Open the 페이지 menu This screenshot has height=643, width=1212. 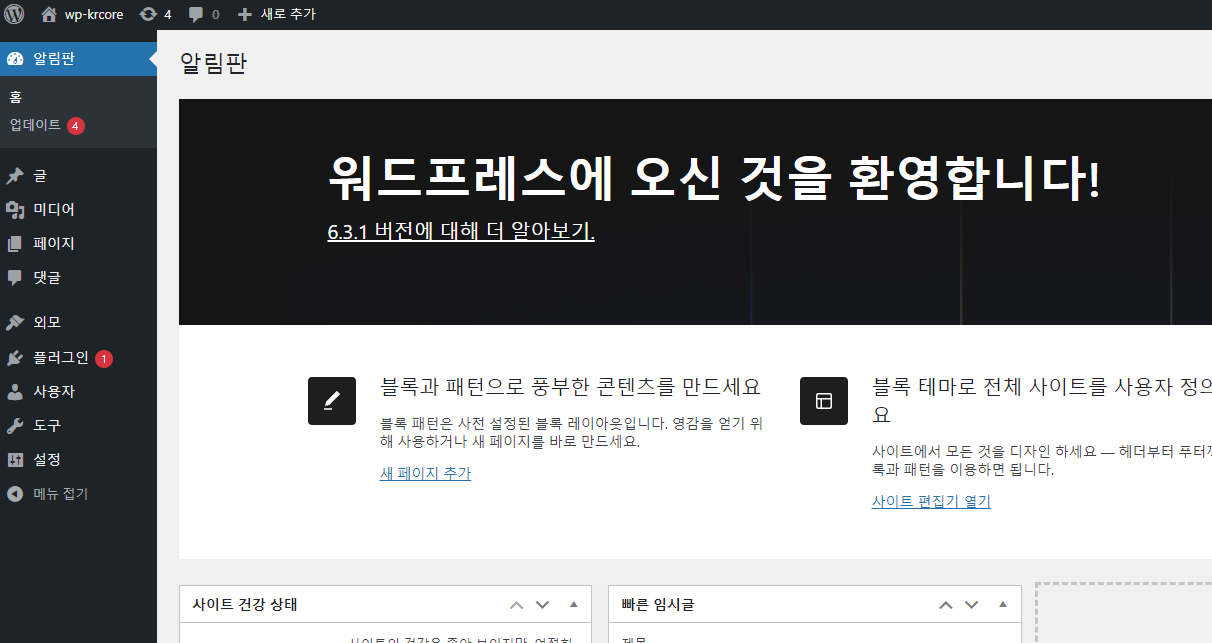pos(78,244)
